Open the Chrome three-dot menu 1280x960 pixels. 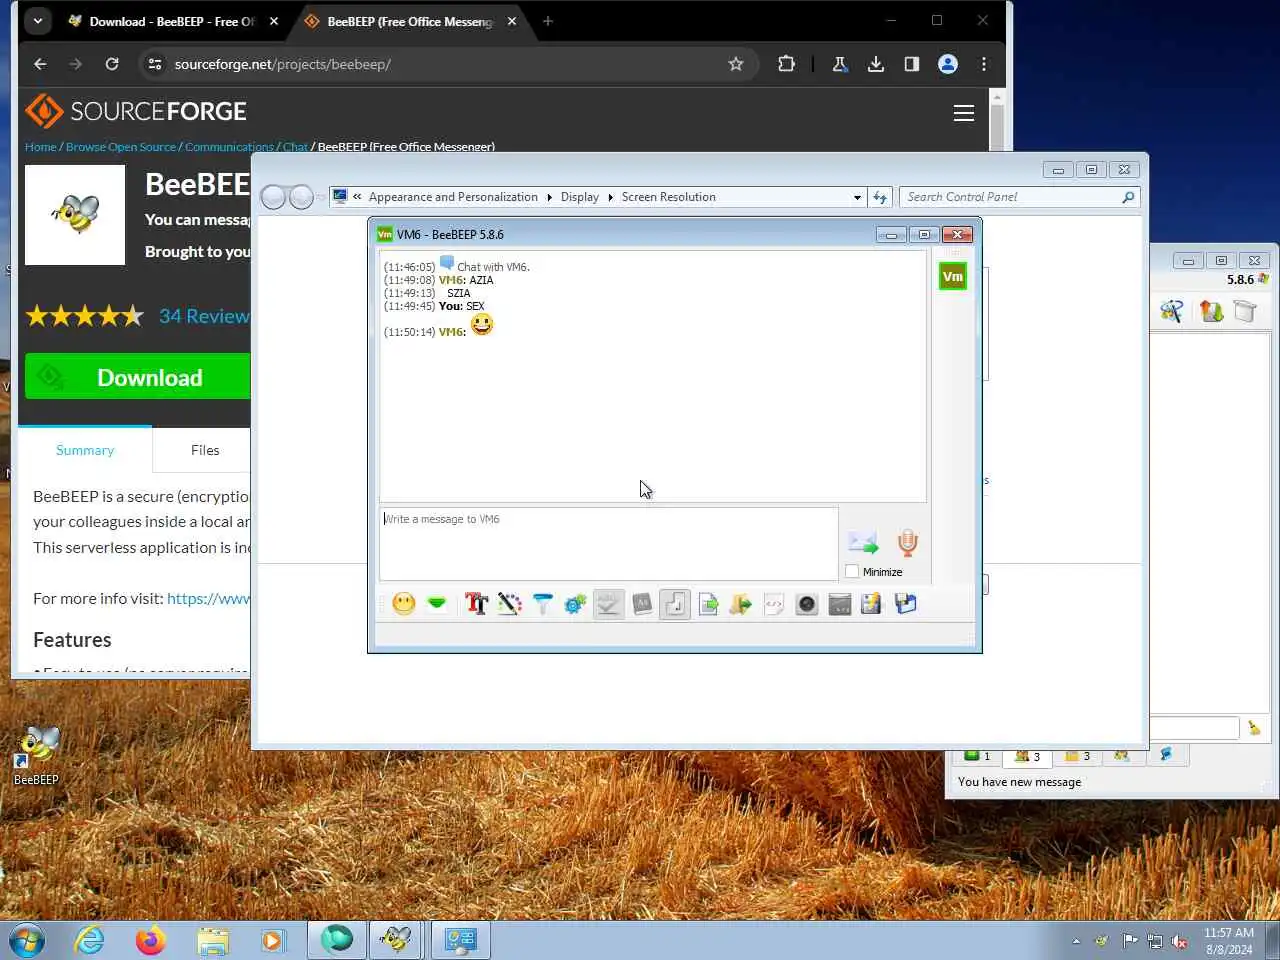(x=984, y=64)
